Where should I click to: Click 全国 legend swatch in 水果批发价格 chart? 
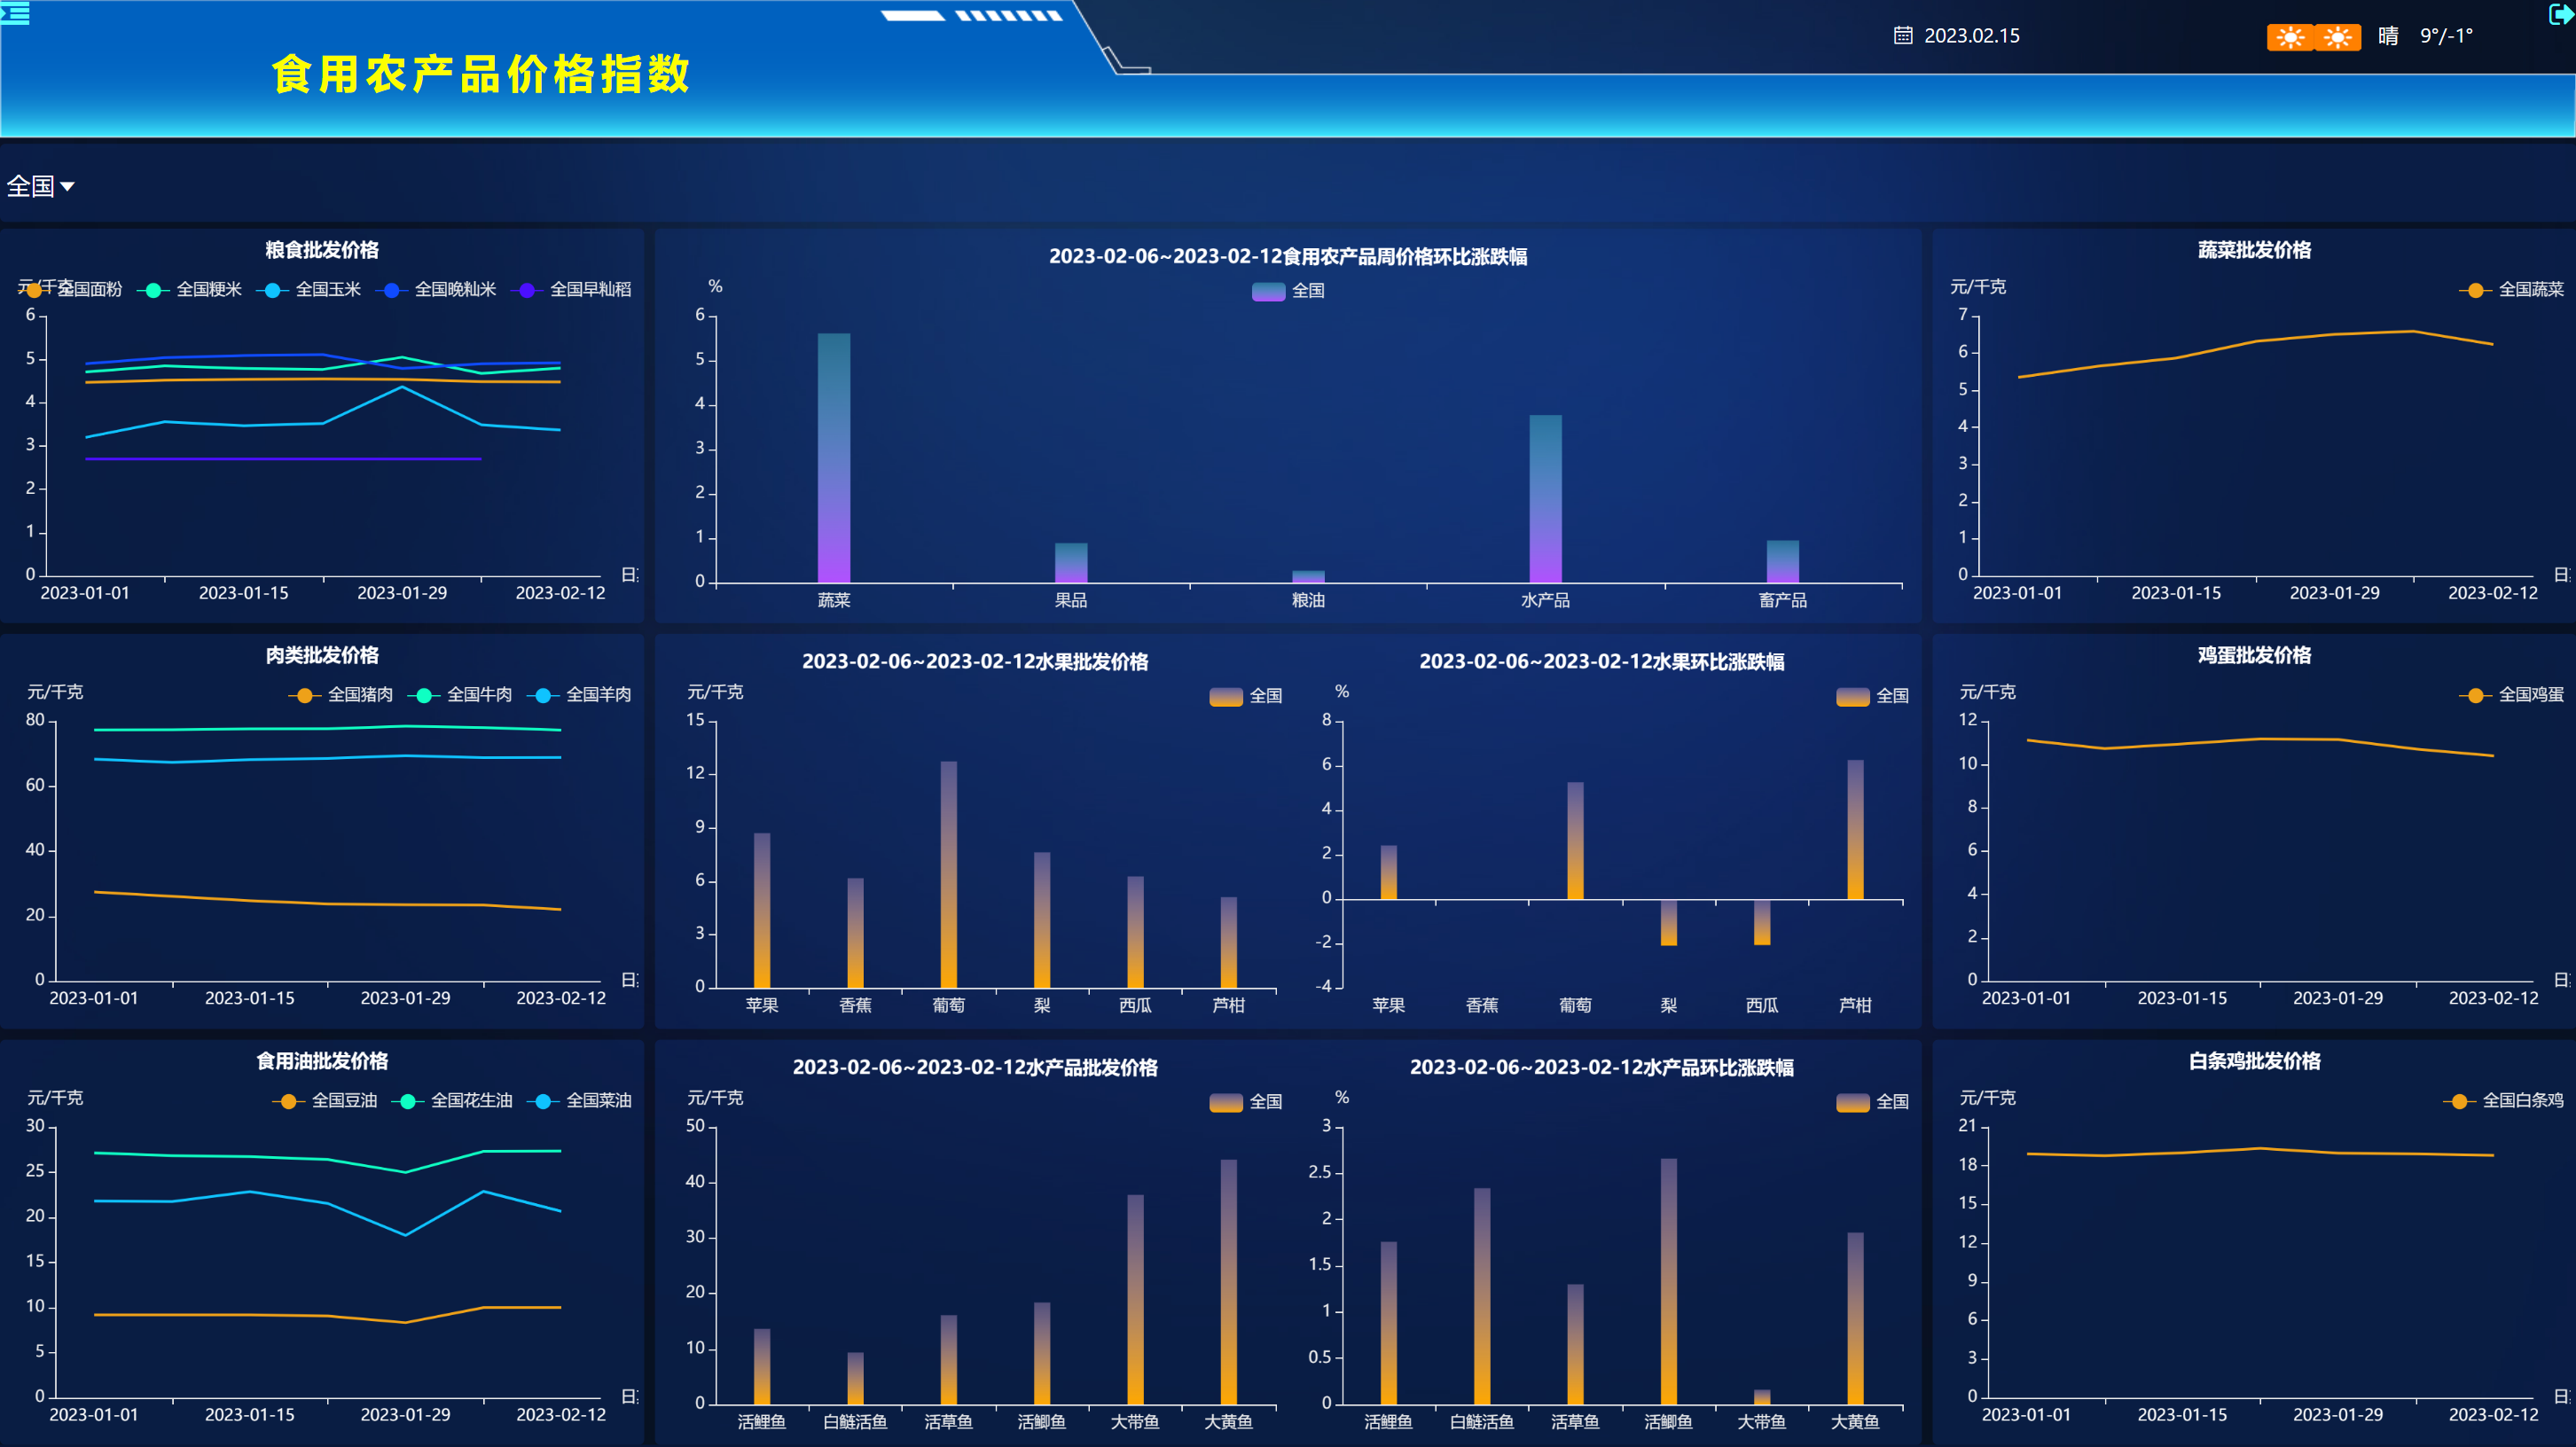pyautogui.click(x=1226, y=696)
